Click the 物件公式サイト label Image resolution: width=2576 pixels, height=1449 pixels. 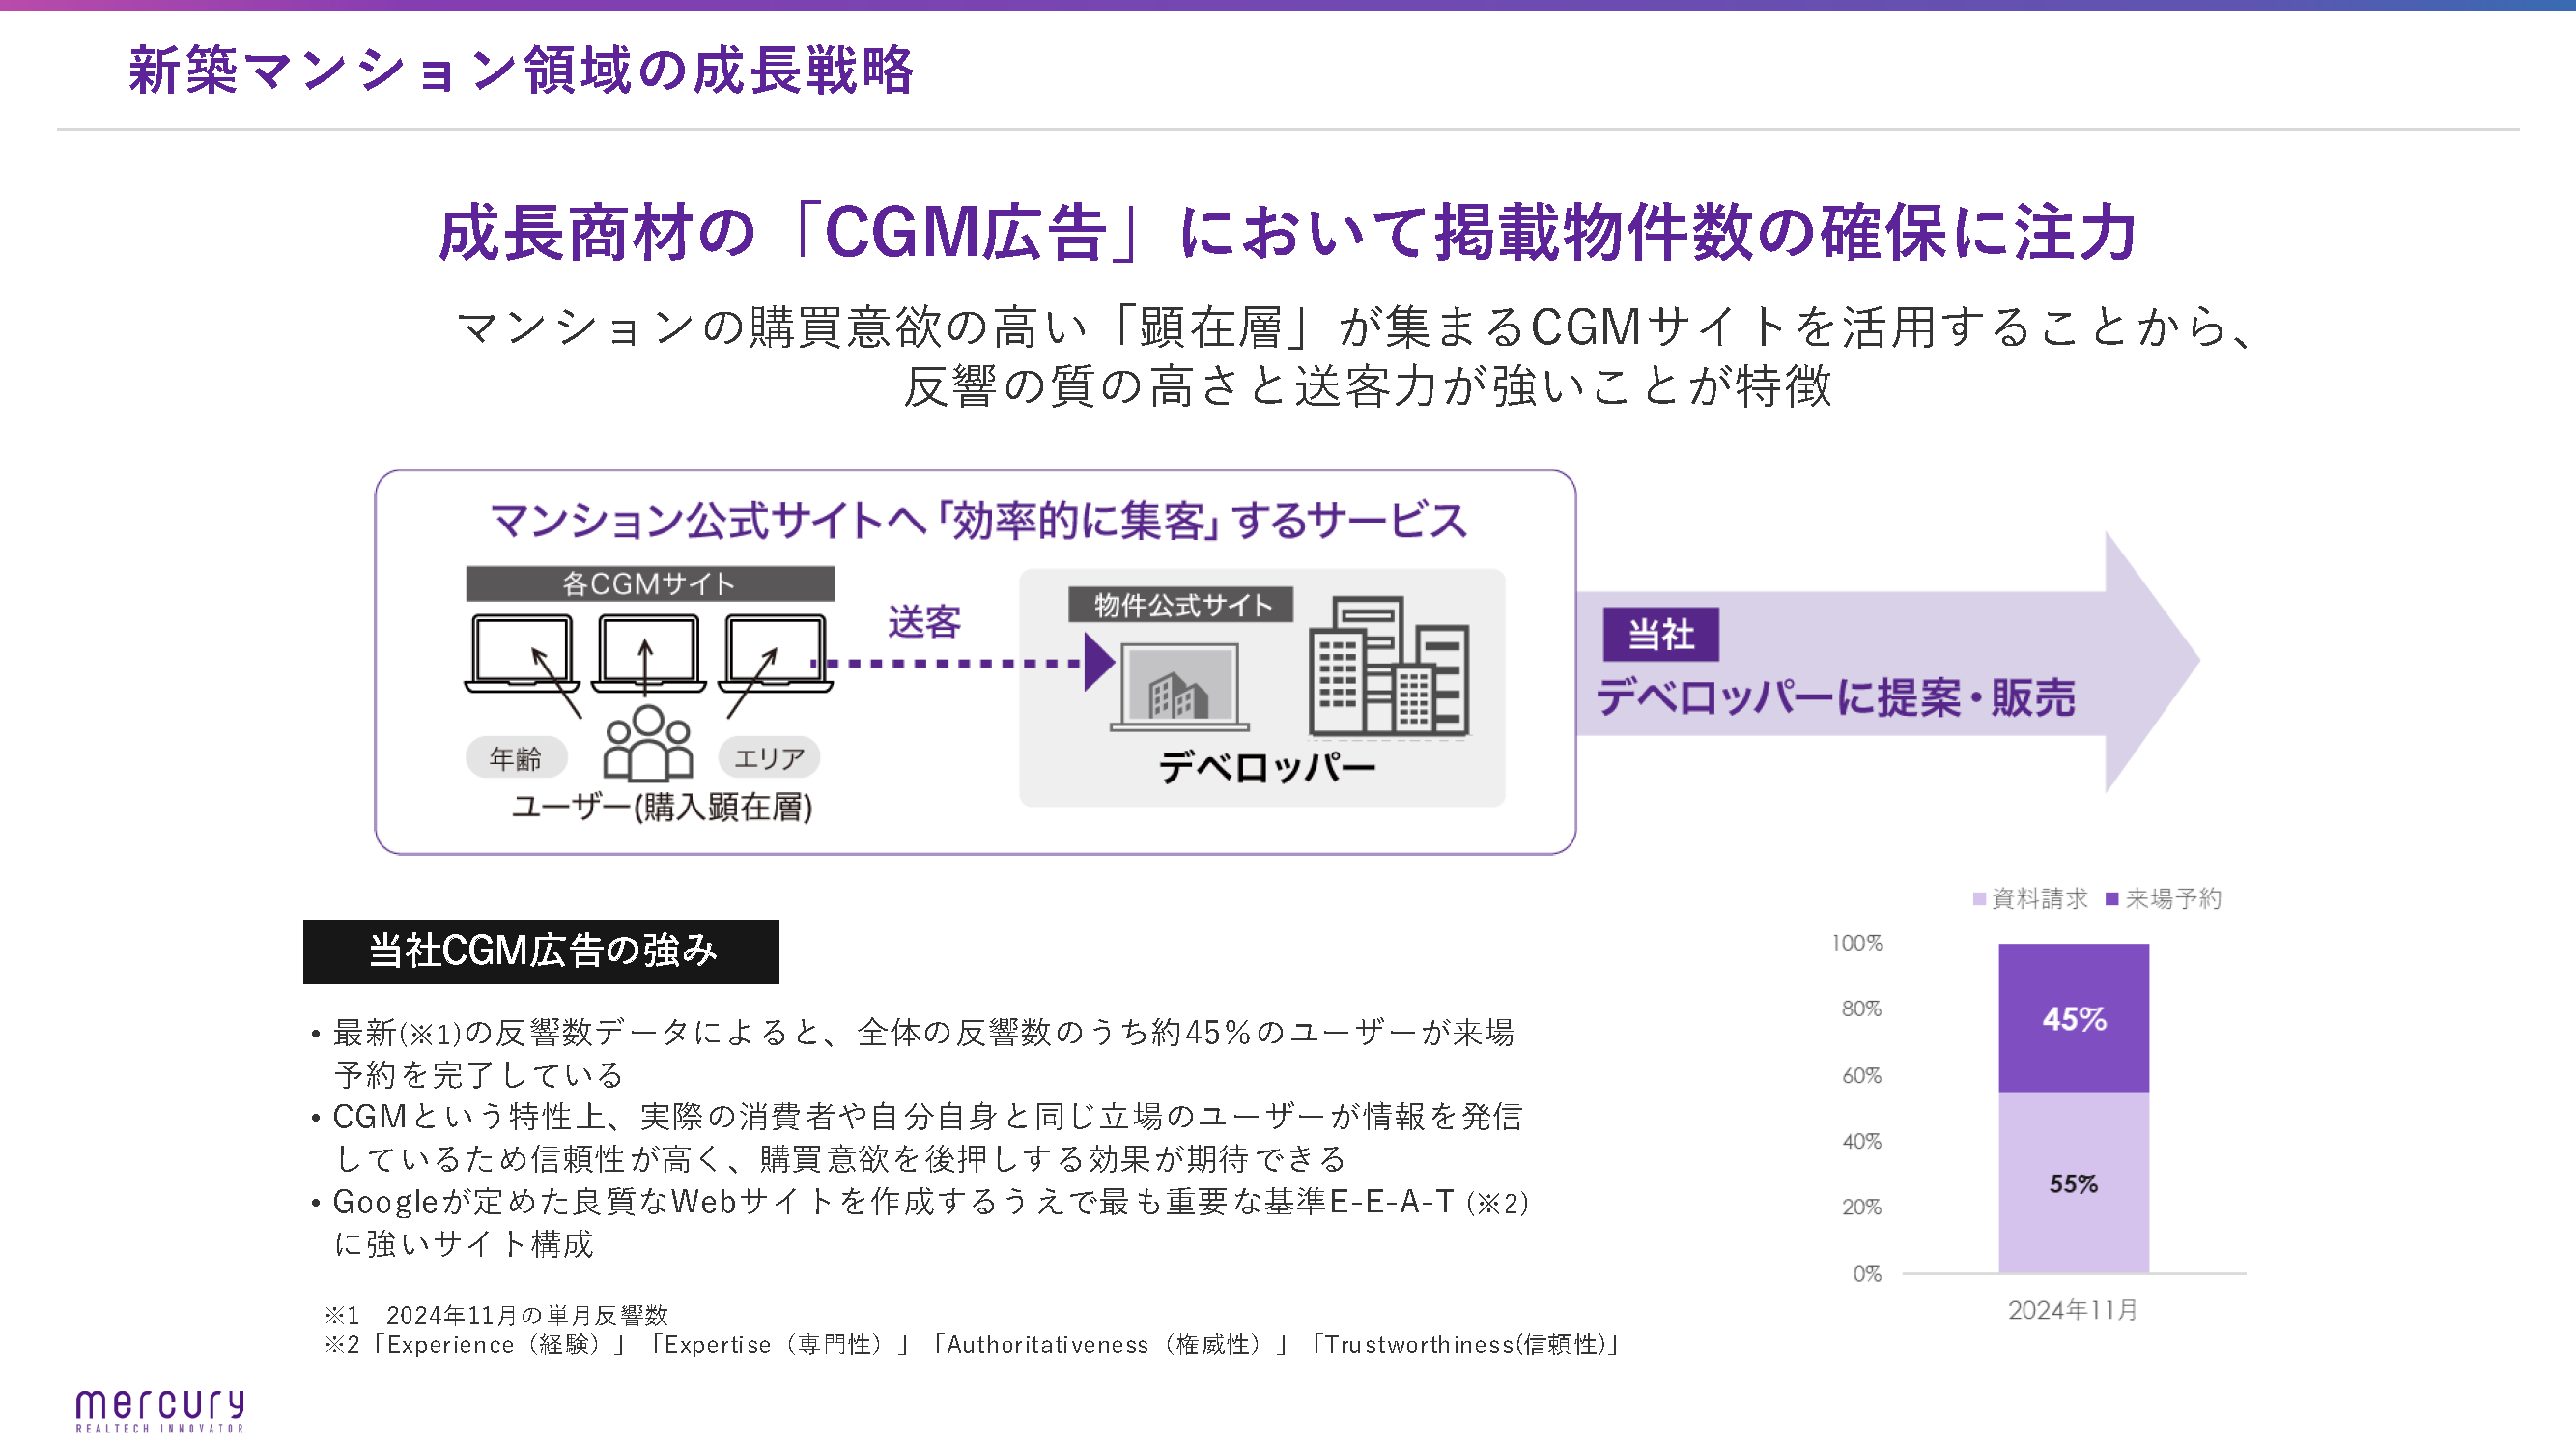[1181, 605]
